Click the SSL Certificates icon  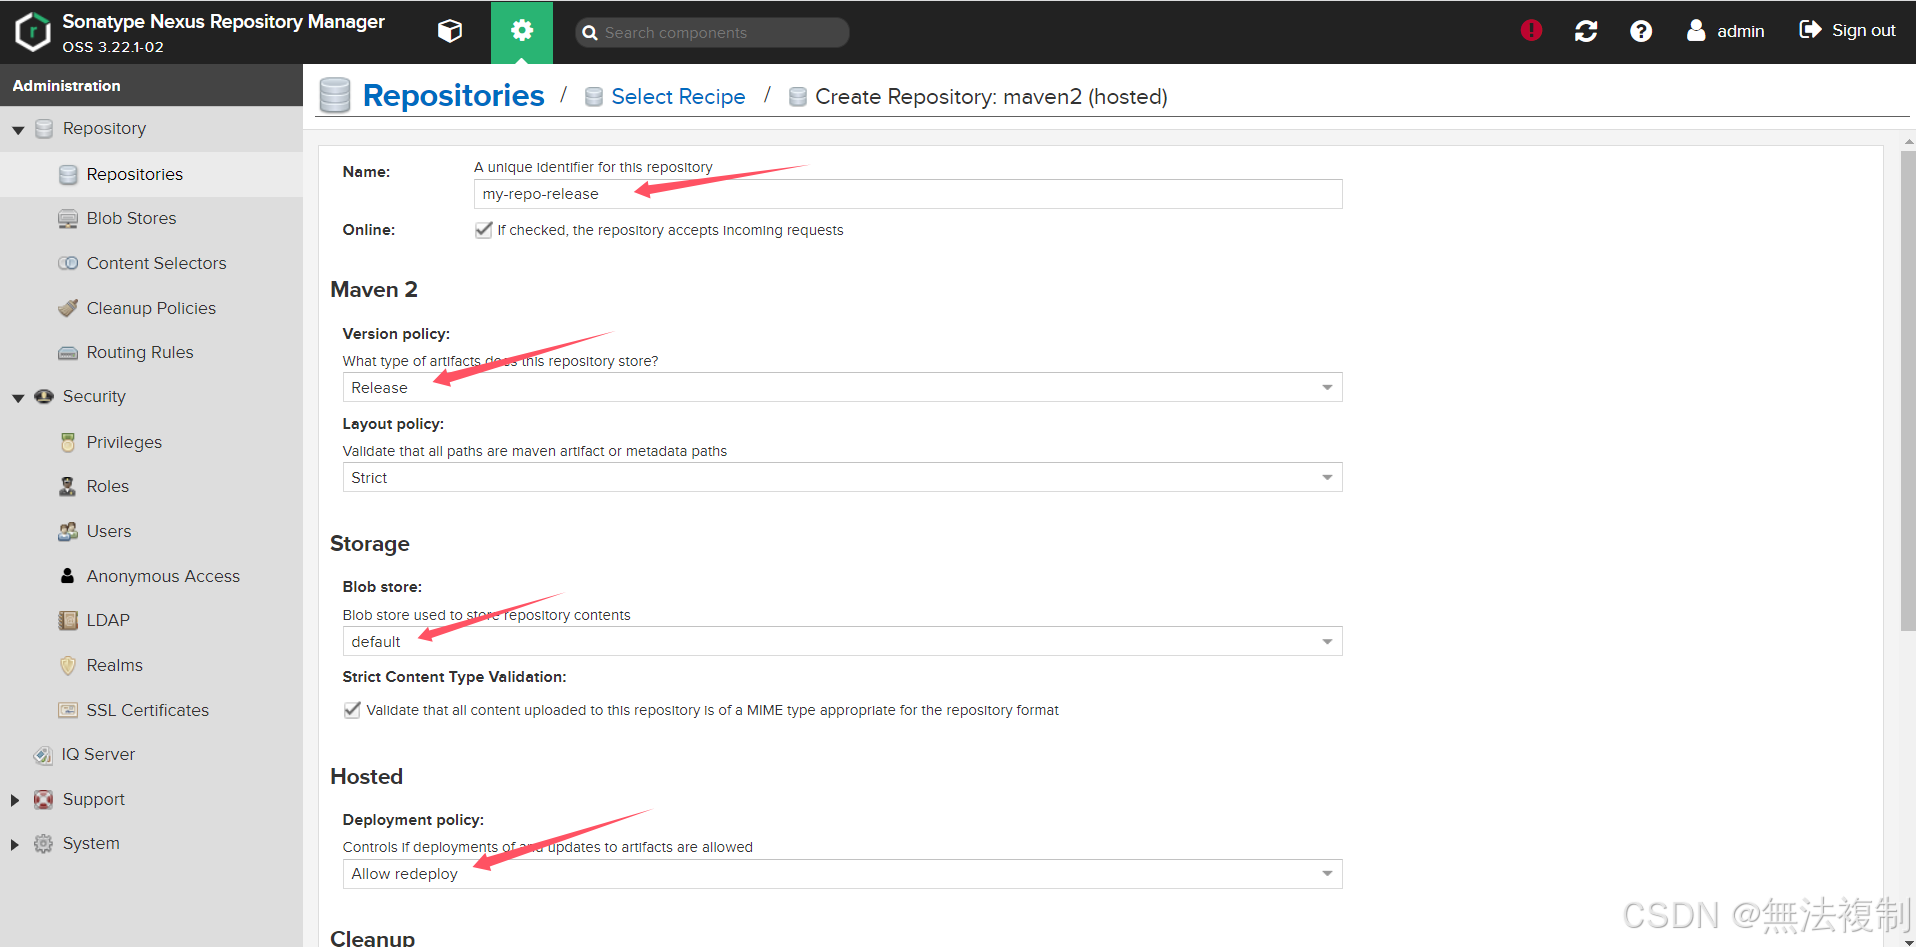tap(68, 710)
